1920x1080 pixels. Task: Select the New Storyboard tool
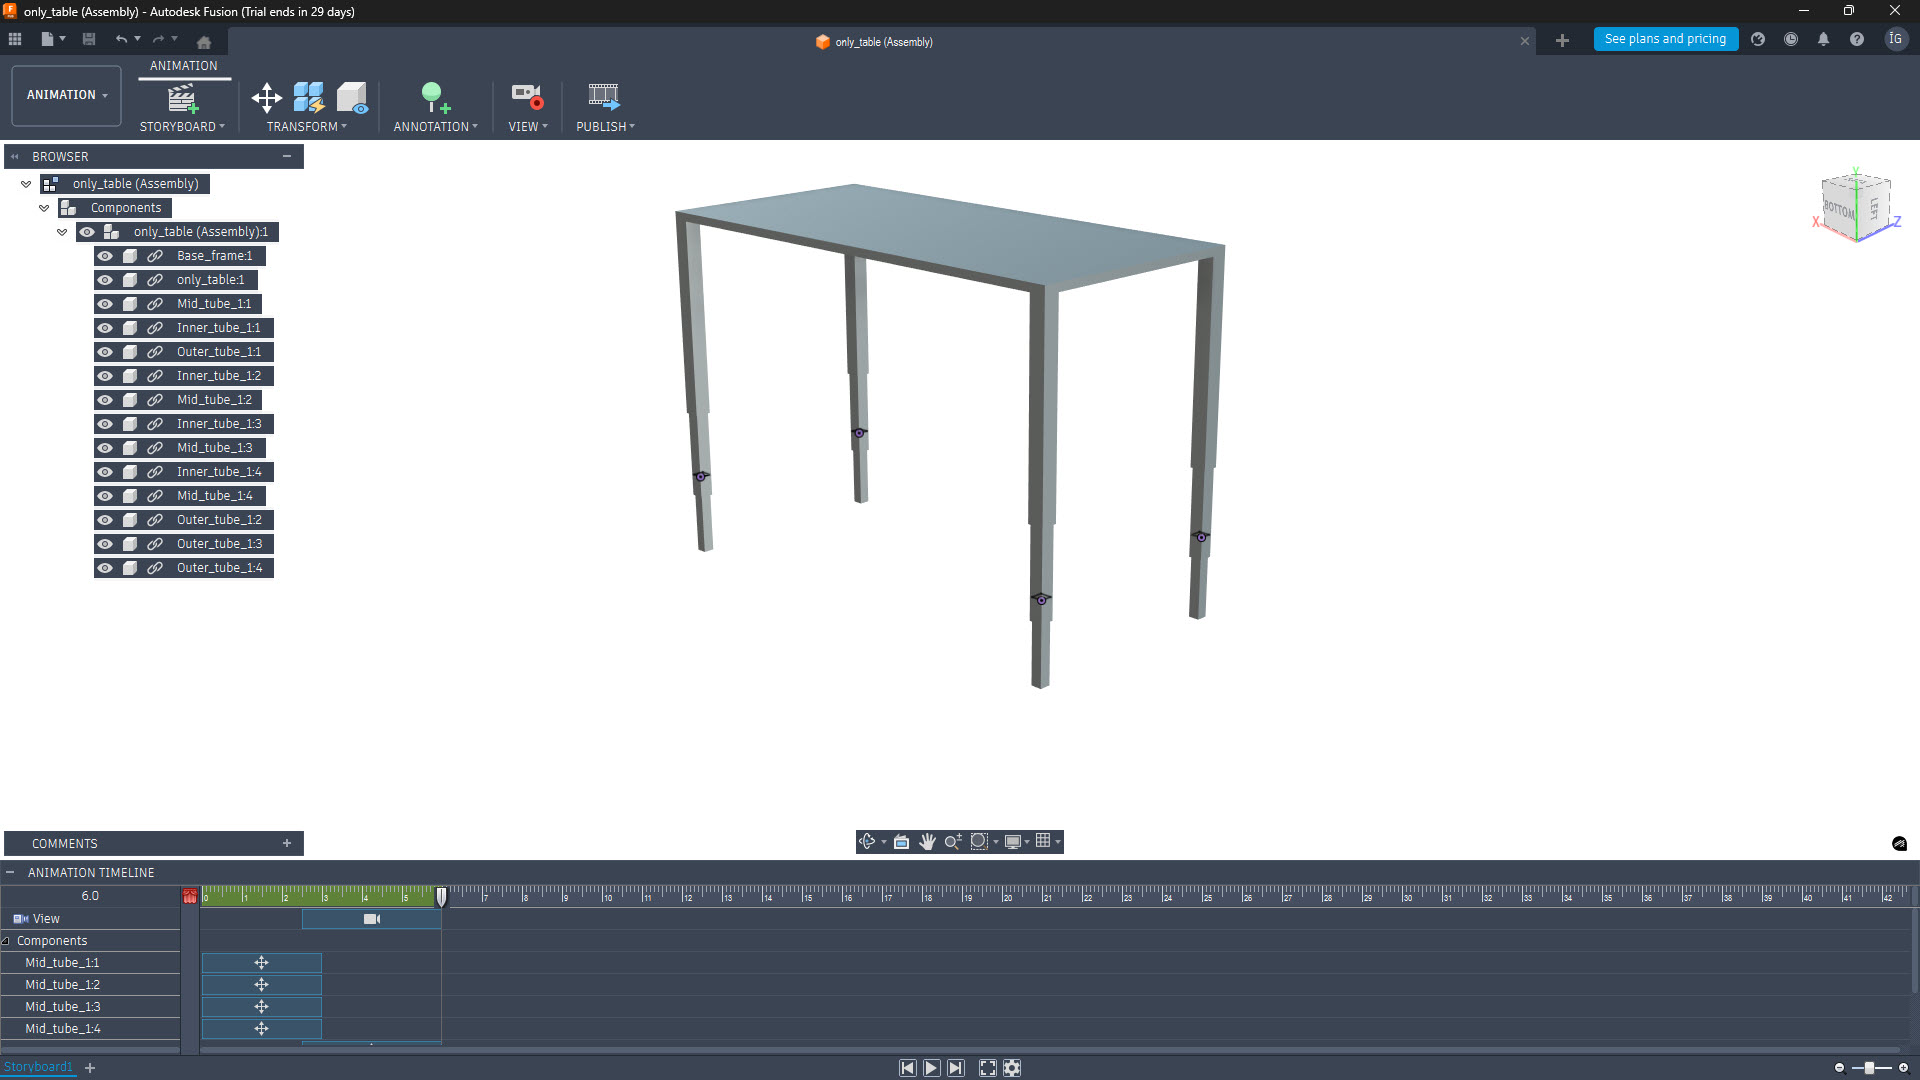181,100
